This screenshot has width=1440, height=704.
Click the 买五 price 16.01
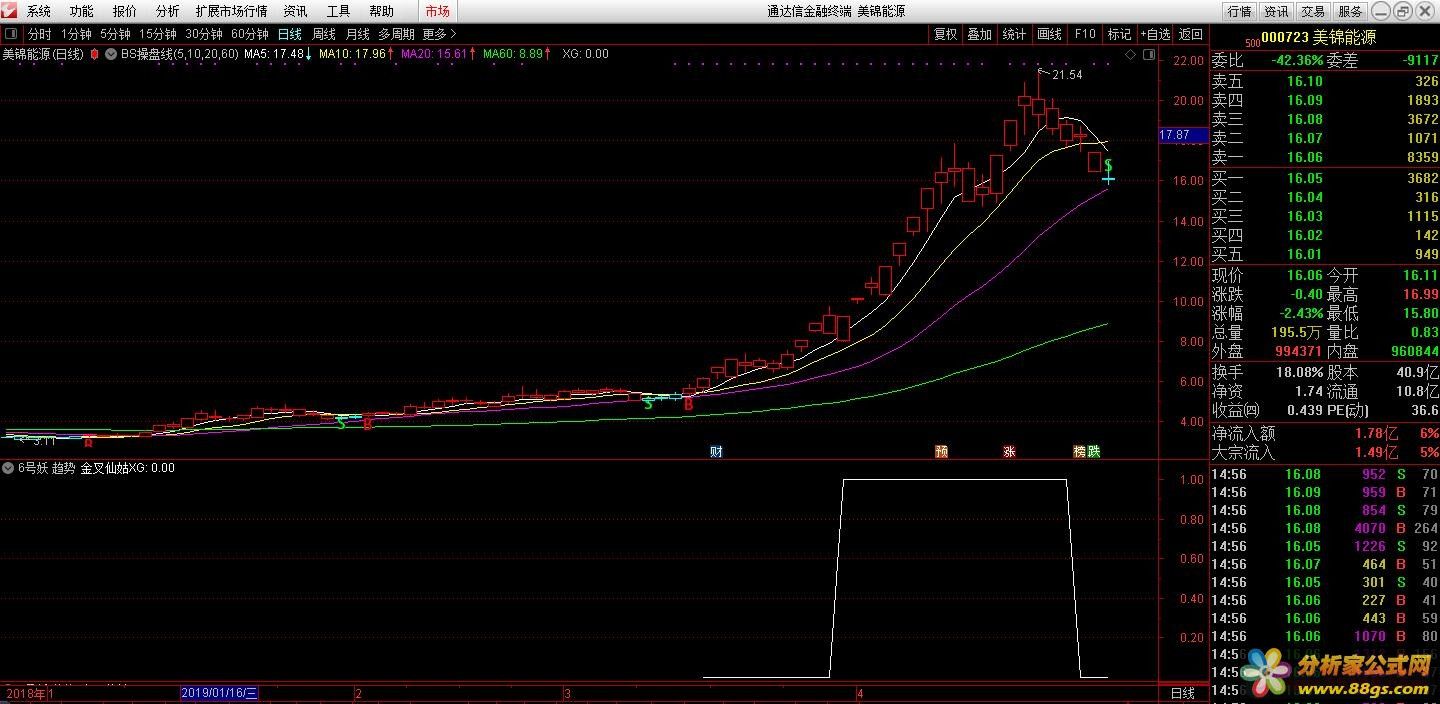1304,254
